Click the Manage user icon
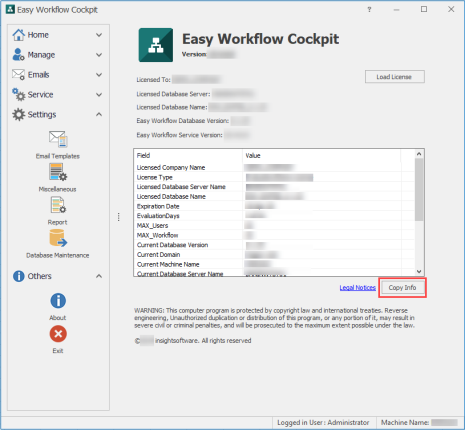 point(18,55)
